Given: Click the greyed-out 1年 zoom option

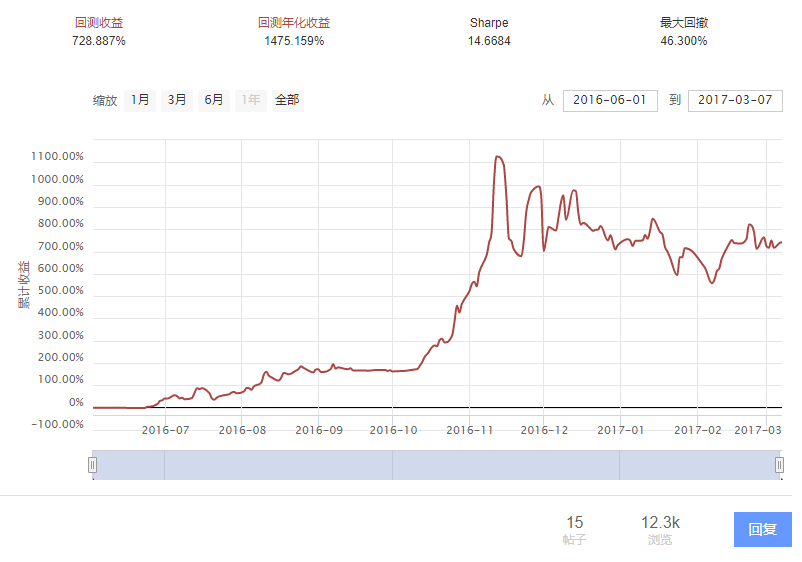Looking at the screenshot, I should (251, 100).
